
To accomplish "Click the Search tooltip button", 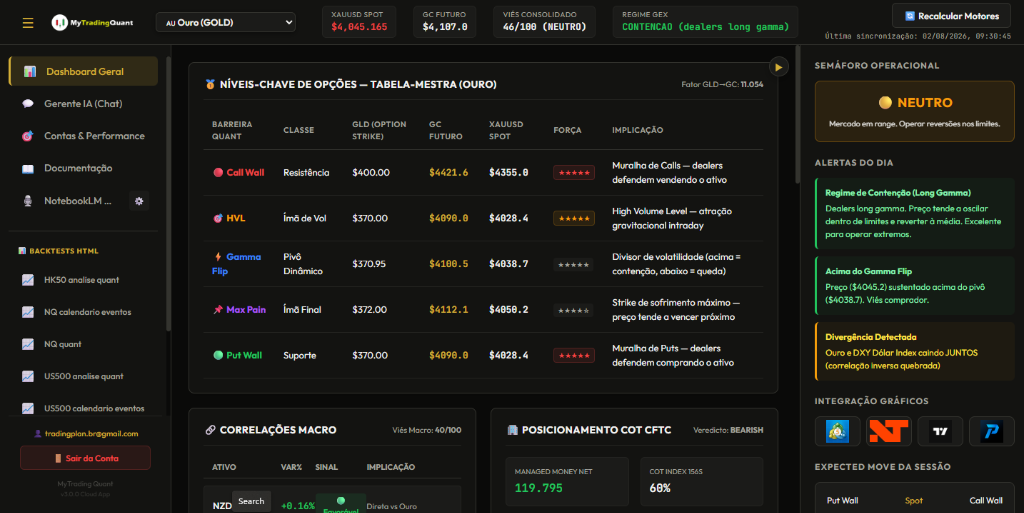I will (x=251, y=501).
